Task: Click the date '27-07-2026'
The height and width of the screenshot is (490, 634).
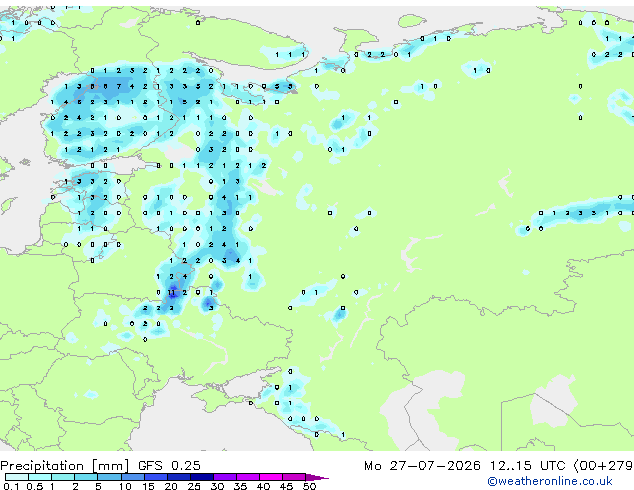Action: coord(435,466)
